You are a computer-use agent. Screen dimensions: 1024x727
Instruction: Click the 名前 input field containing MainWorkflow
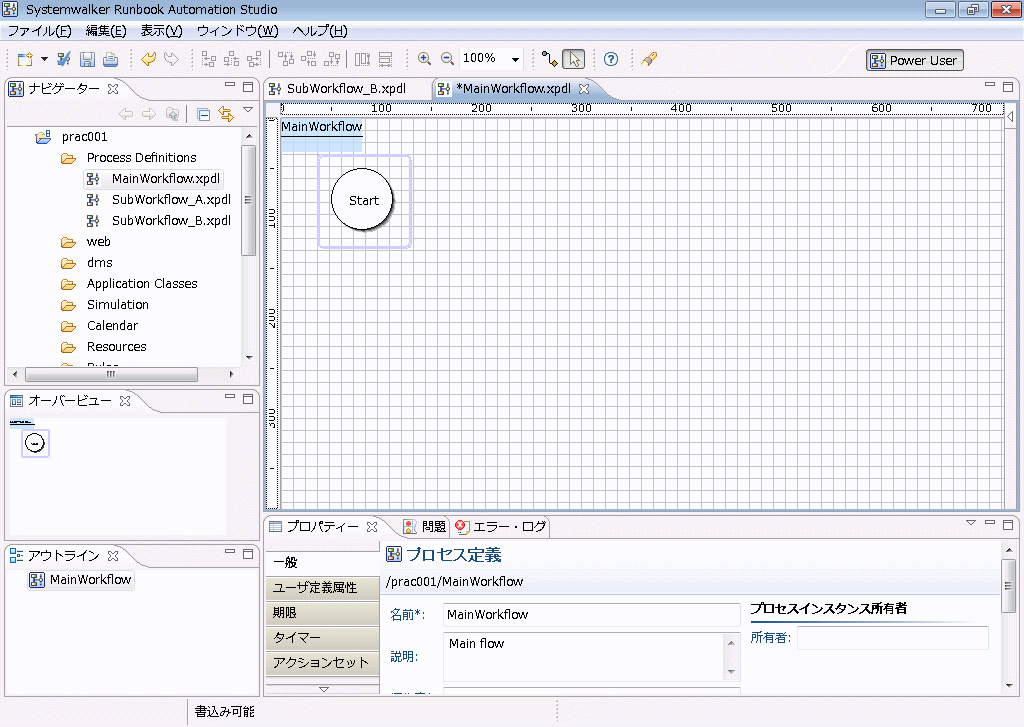(592, 615)
